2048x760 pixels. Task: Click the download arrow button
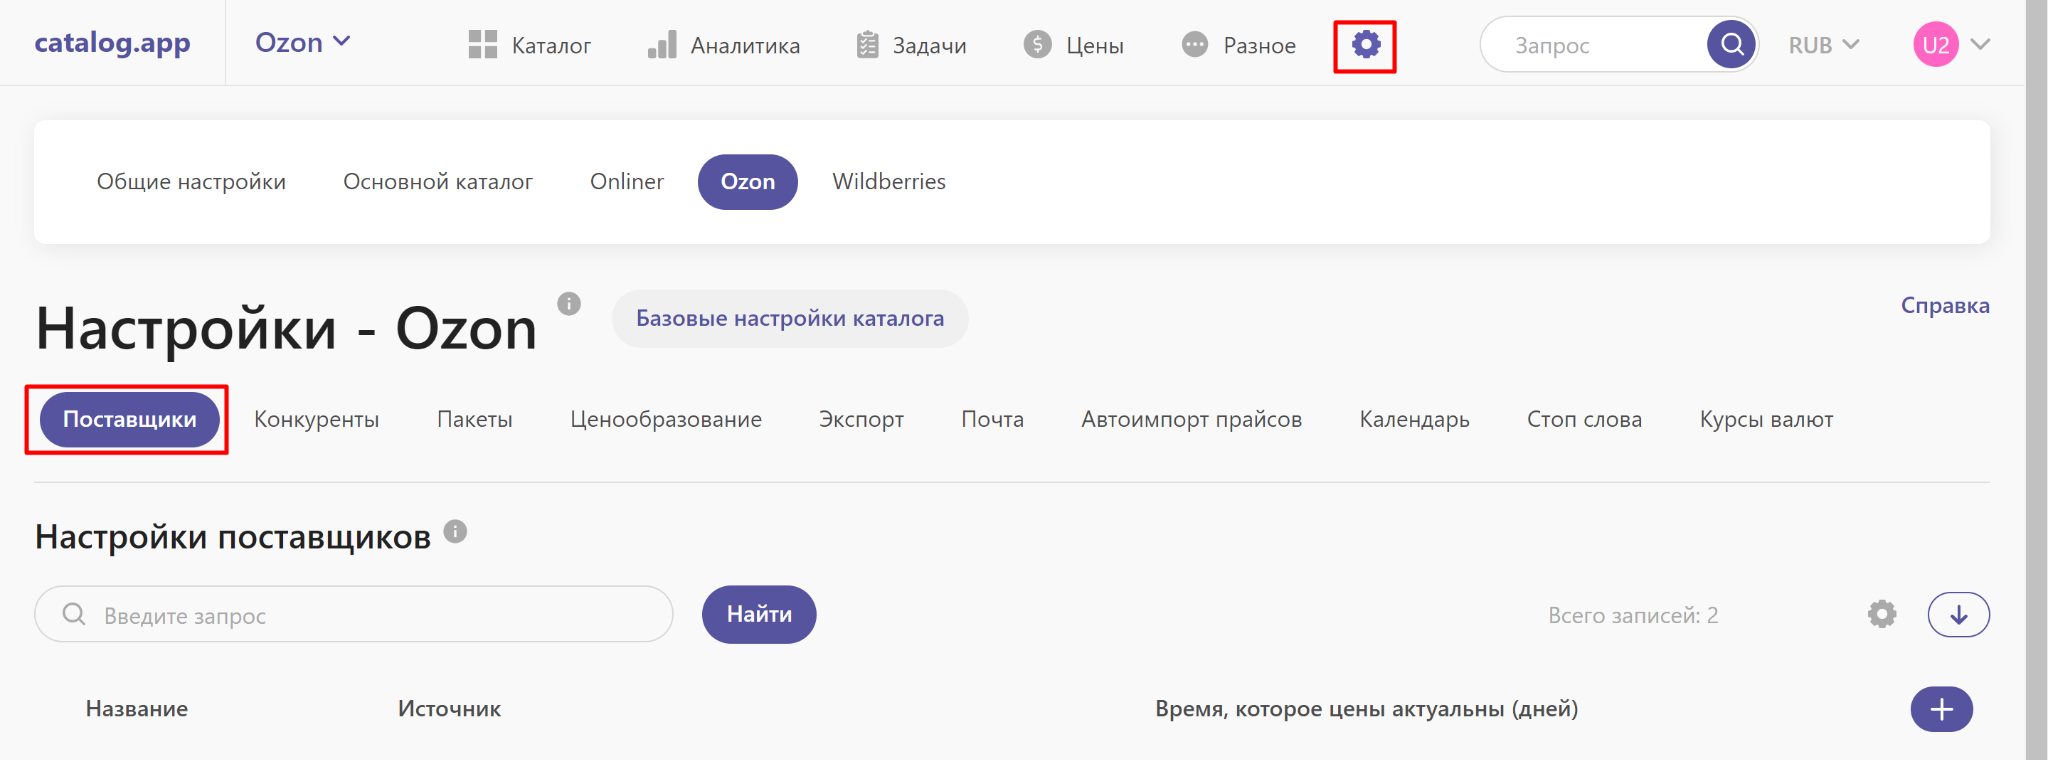click(1958, 615)
